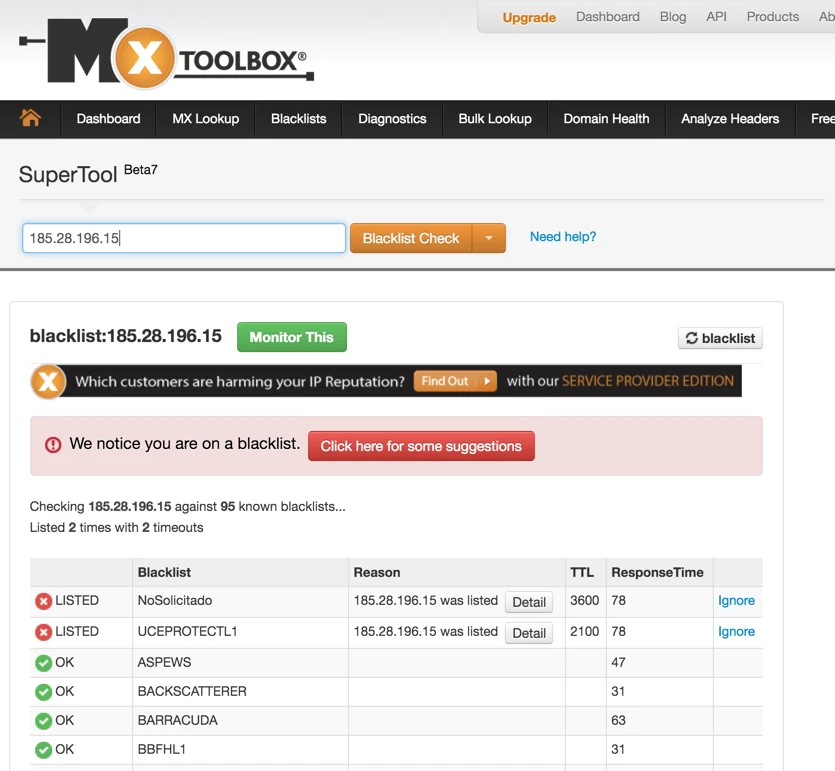
Task: Click the BARRACUDA blacklist name
Action: coord(177,720)
